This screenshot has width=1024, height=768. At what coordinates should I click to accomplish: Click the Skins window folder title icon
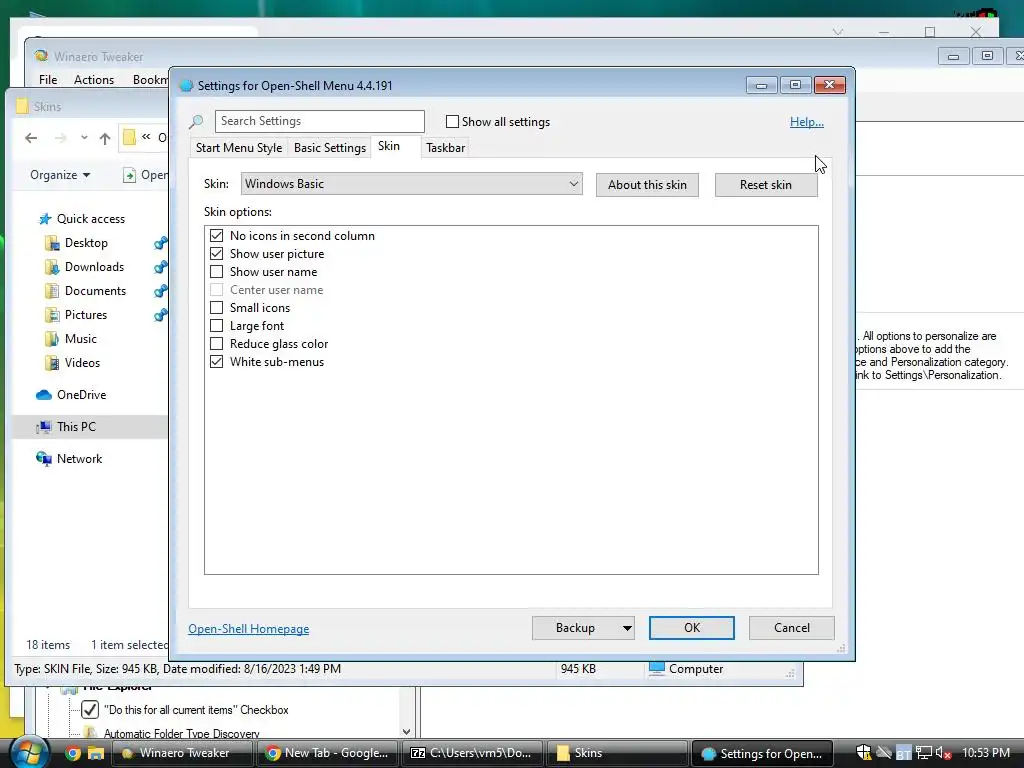[x=22, y=106]
